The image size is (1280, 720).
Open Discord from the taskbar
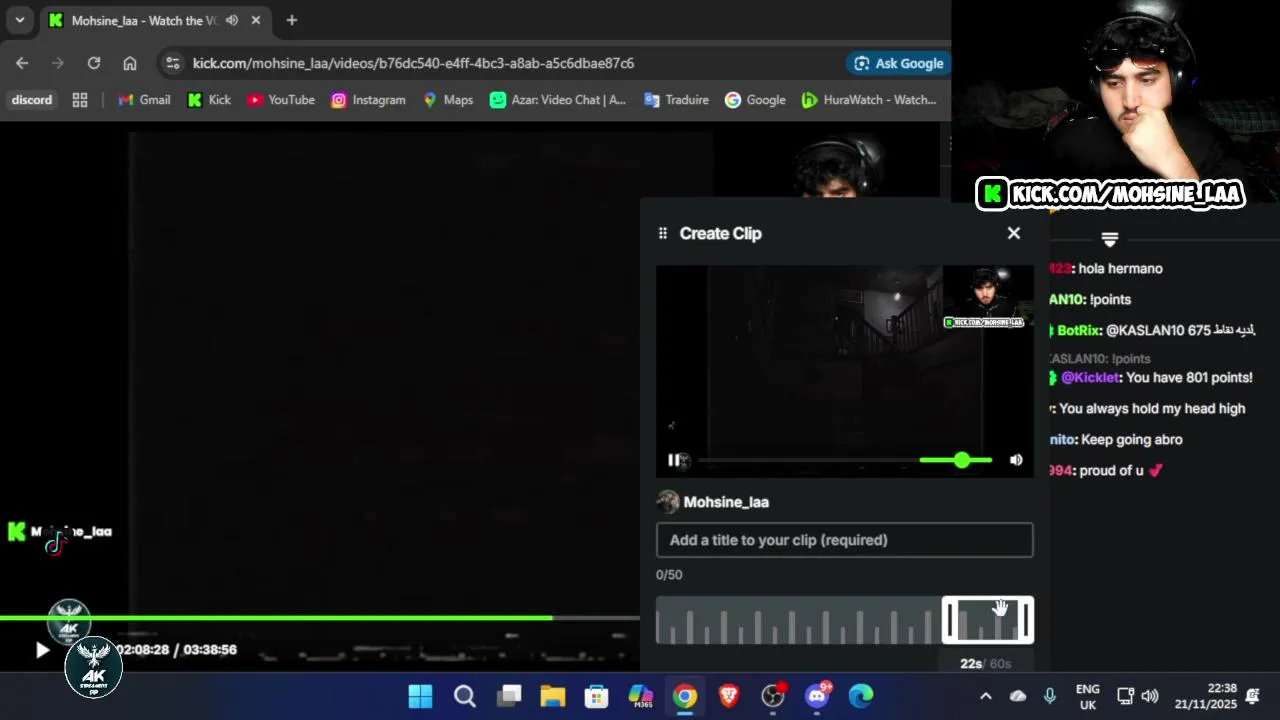[x=817, y=695]
